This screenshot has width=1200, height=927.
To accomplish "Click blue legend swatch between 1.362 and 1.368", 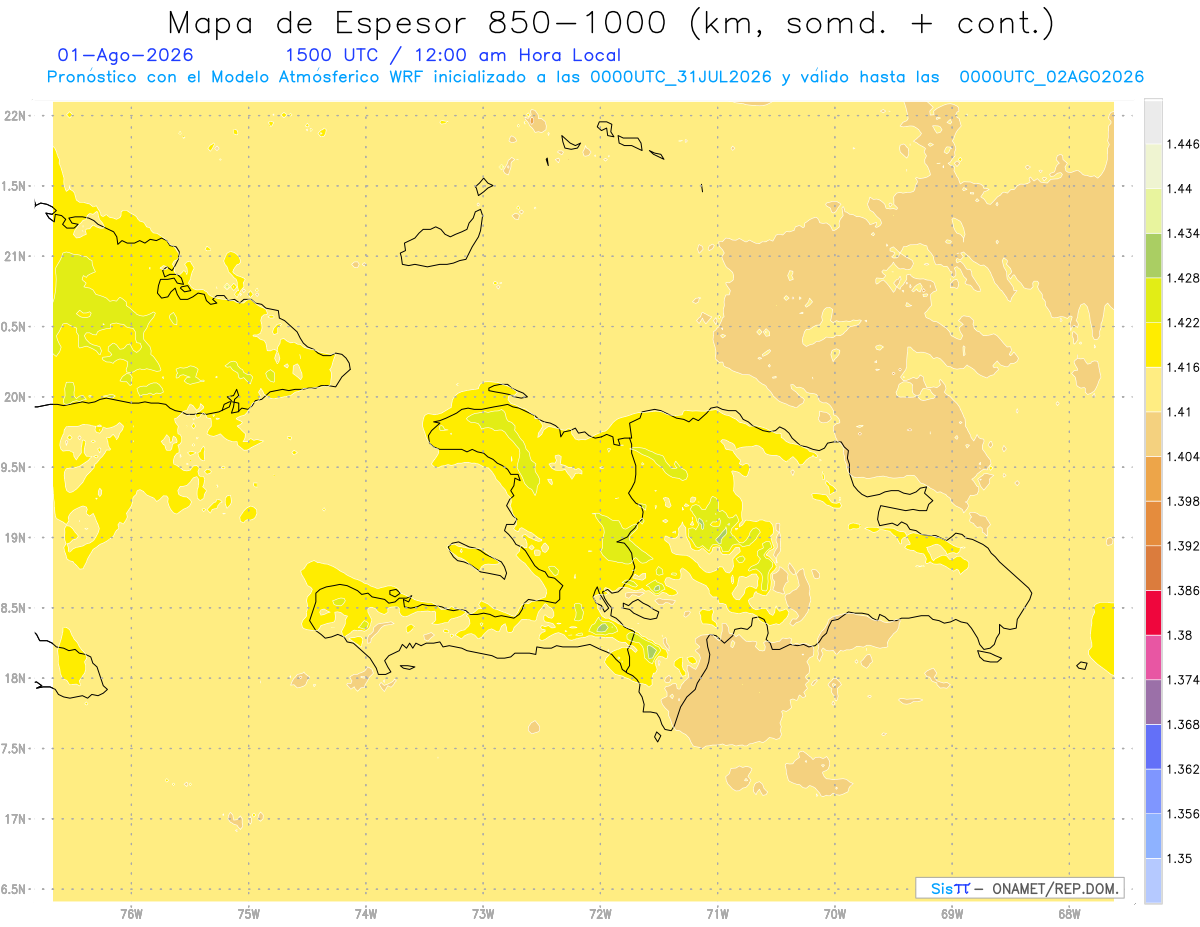I will tap(1153, 747).
